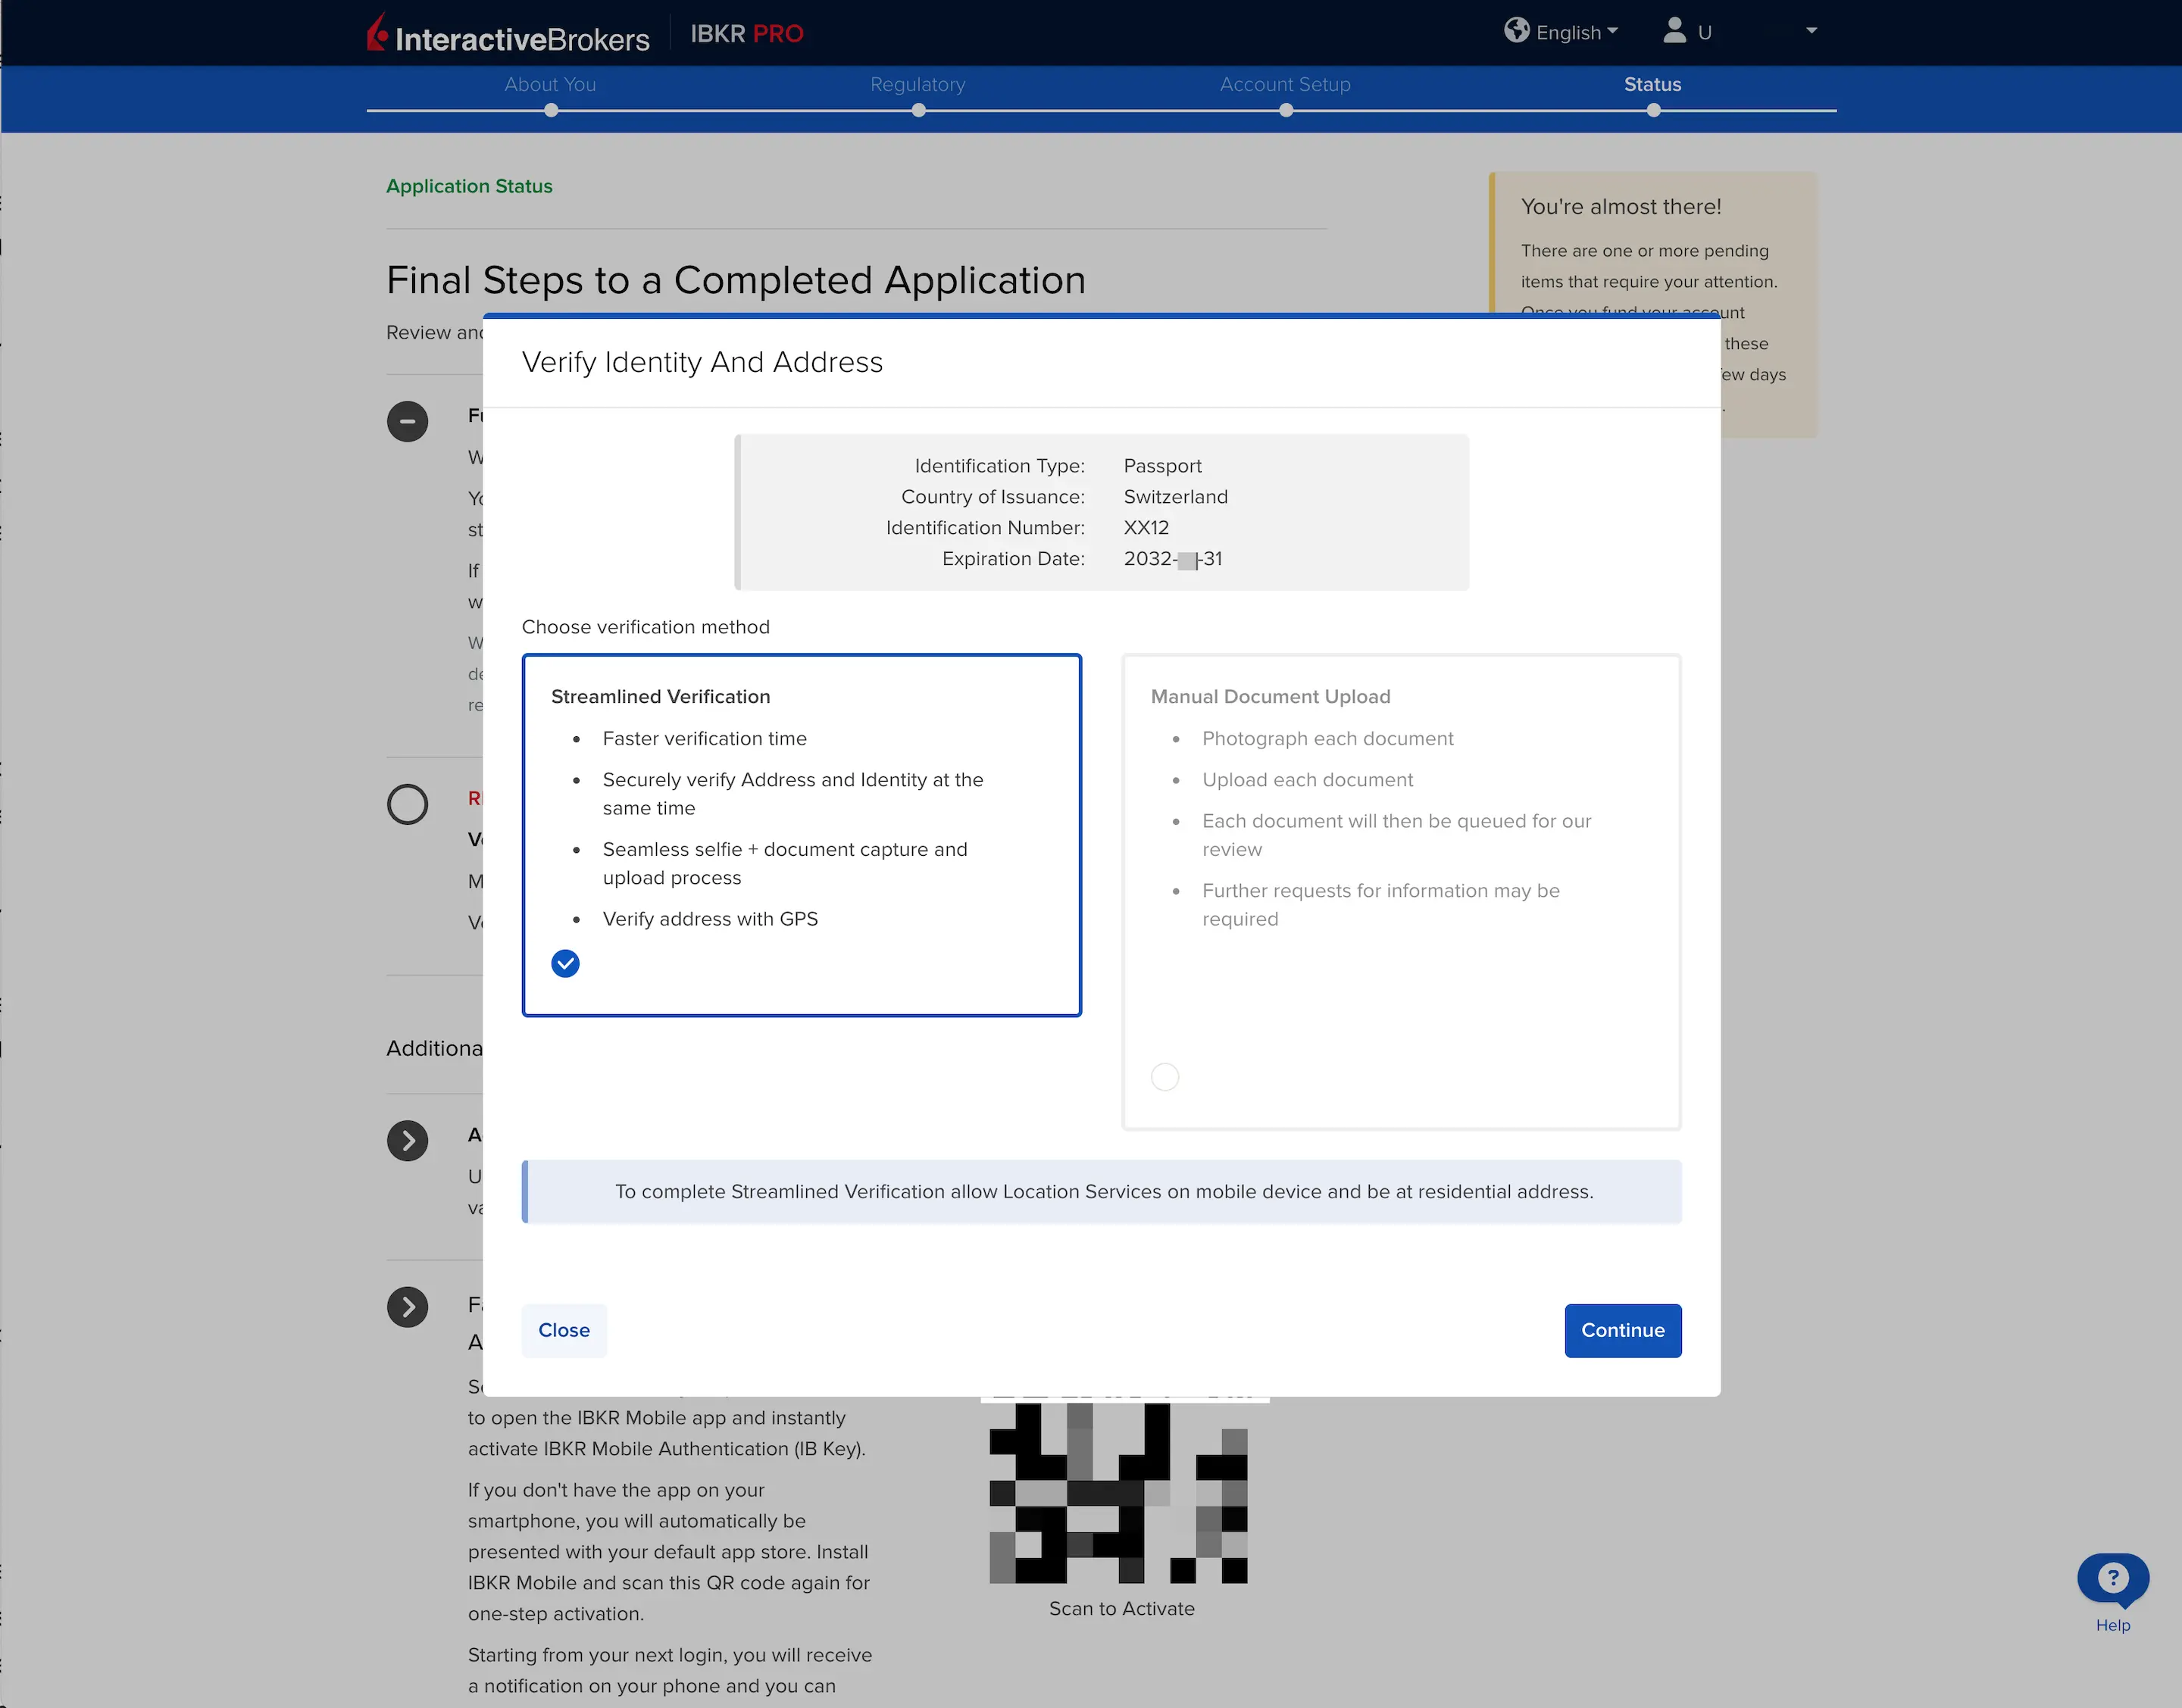
Task: Select the unchecked circle beside the red section
Action: tap(407, 804)
